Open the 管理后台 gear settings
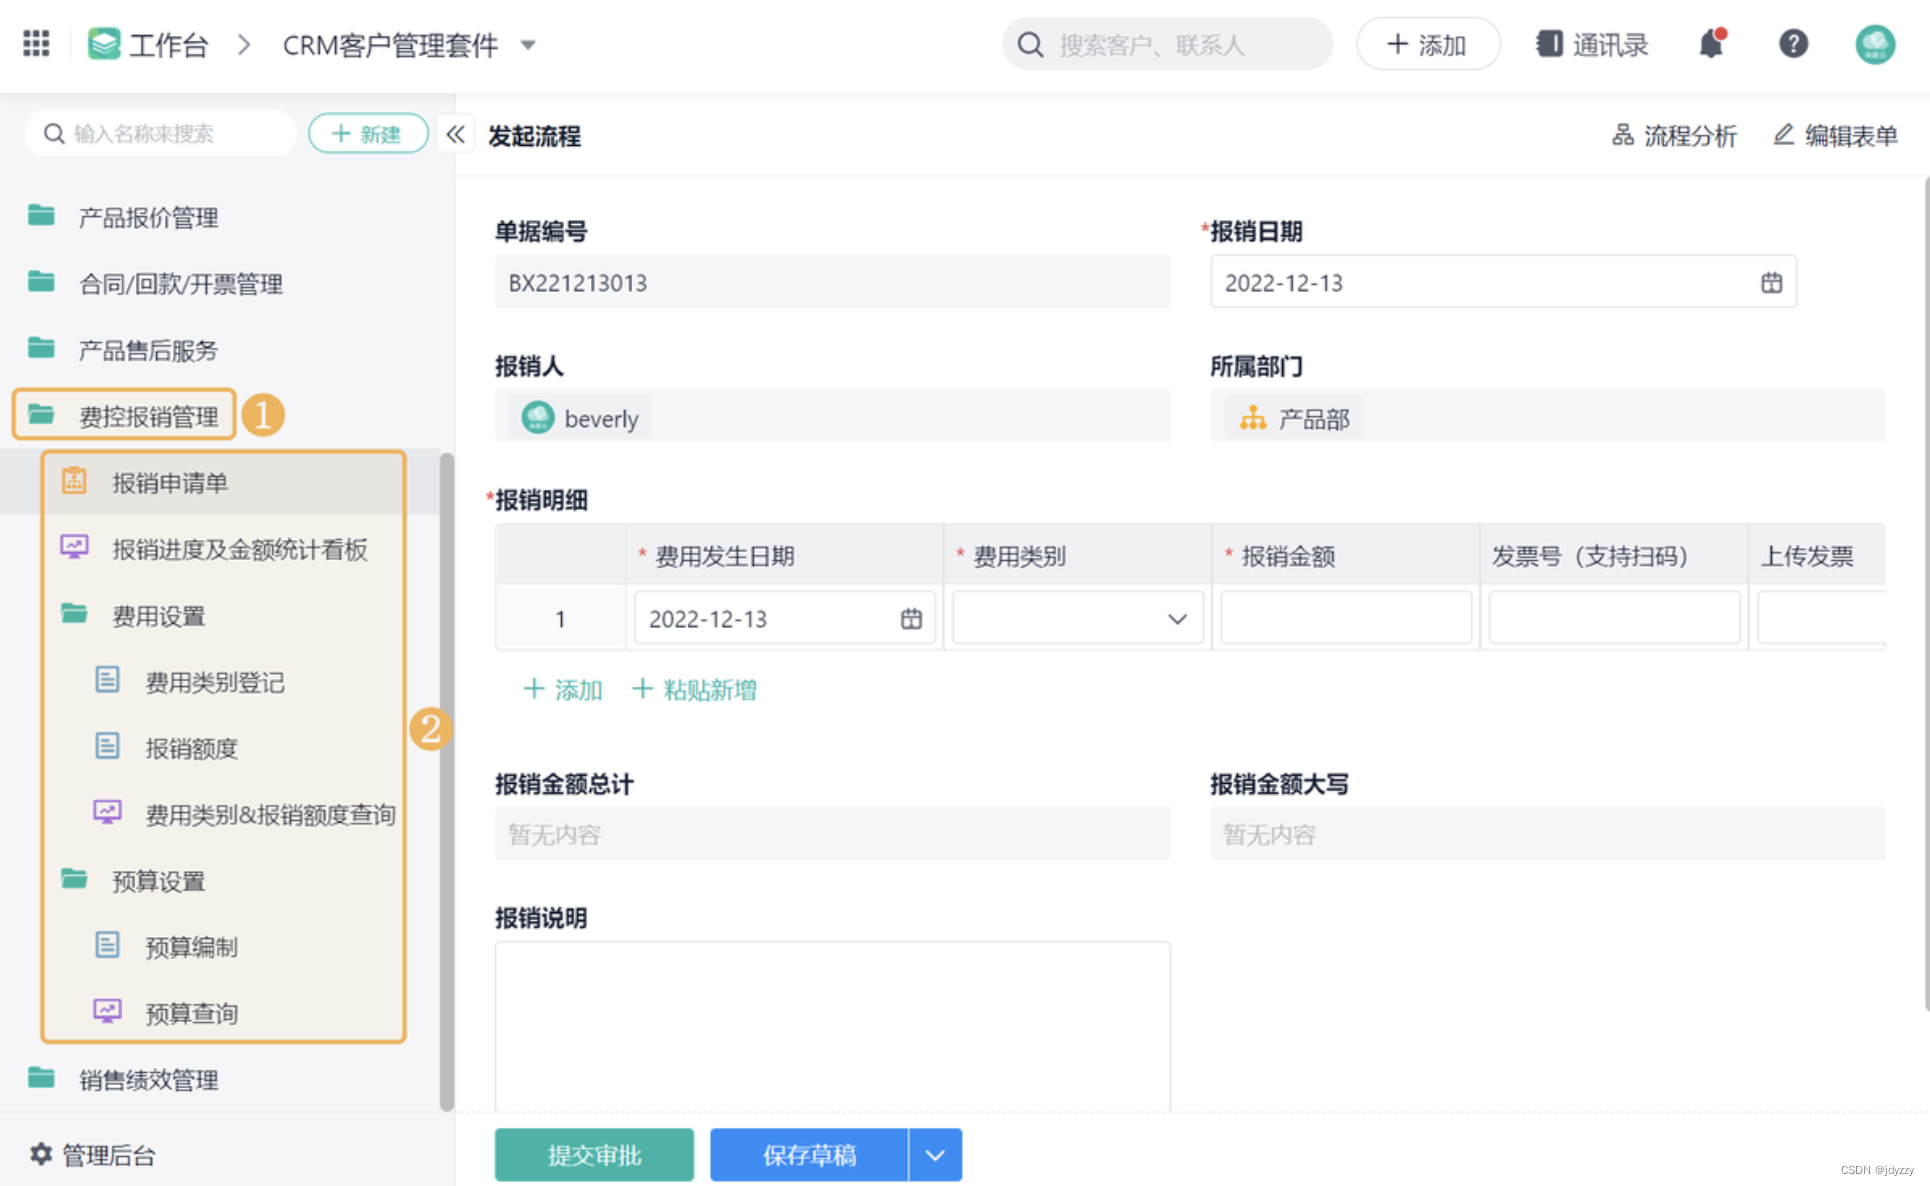Image resolution: width=1930 pixels, height=1186 pixels. tap(41, 1155)
